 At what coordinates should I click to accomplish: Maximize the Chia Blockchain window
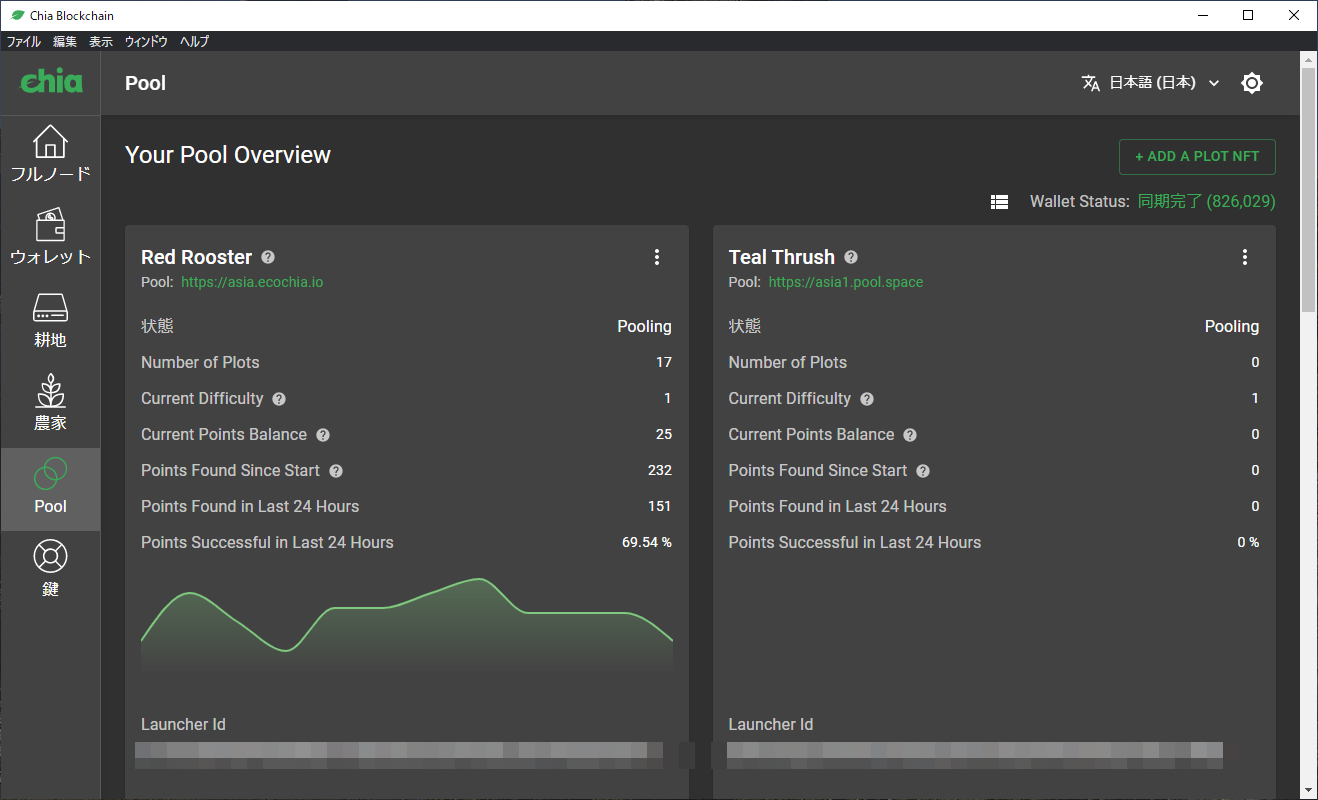[x=1248, y=15]
